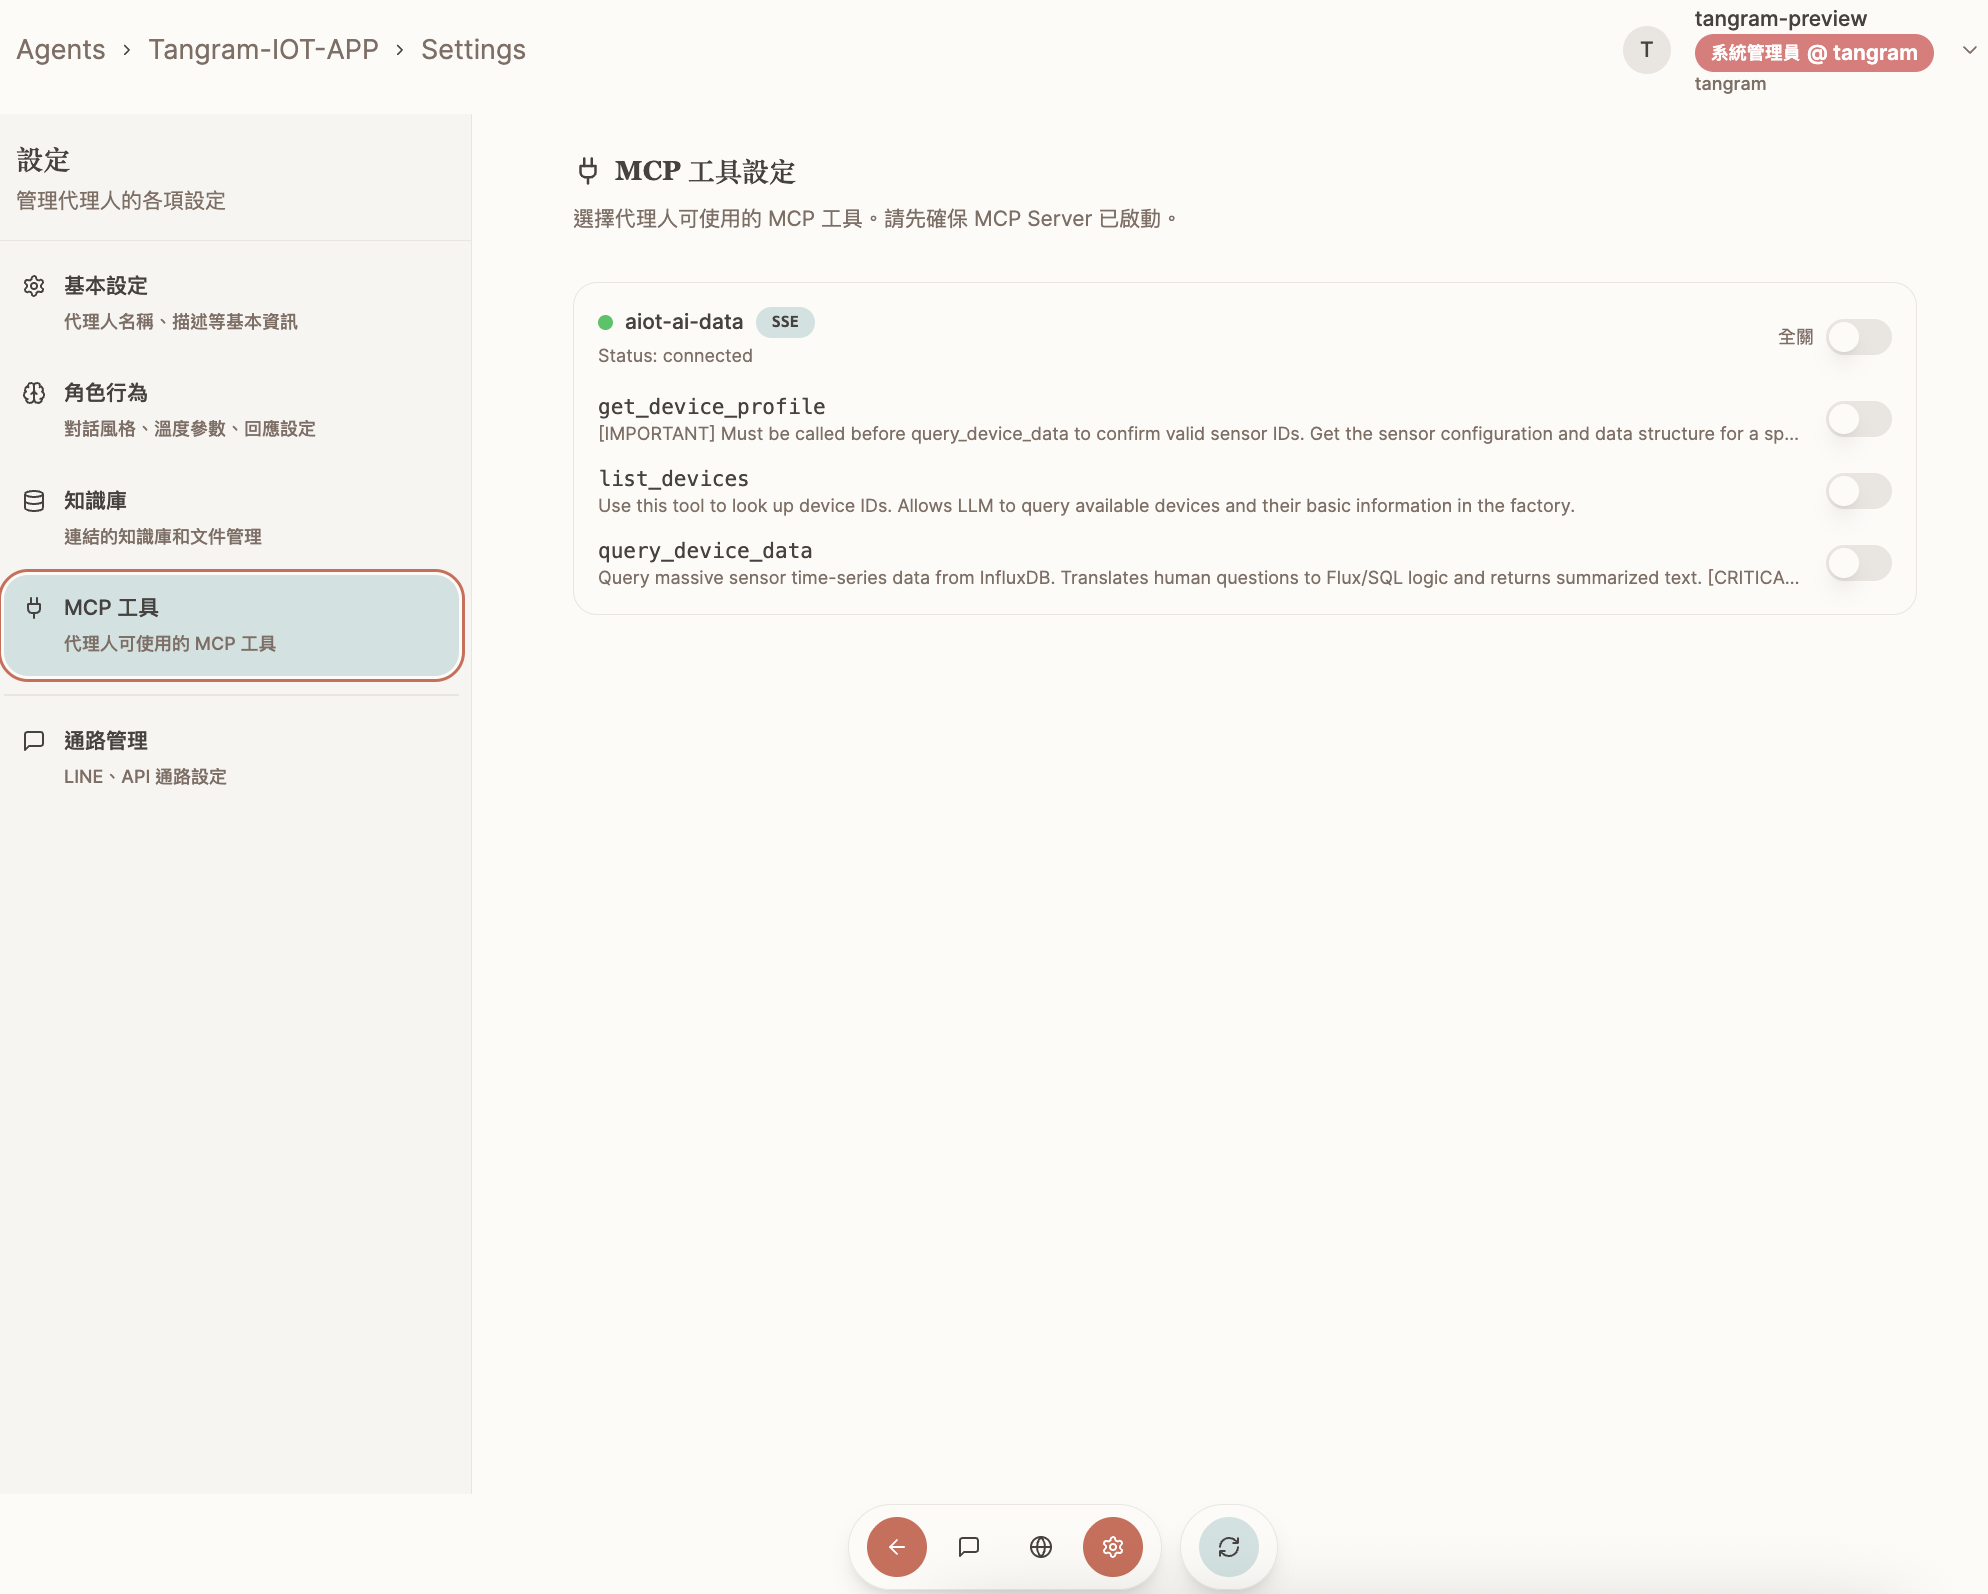Screen dimensions: 1988x1594
Task: Click the database icon beside 知識庫
Action: [x=34, y=501]
